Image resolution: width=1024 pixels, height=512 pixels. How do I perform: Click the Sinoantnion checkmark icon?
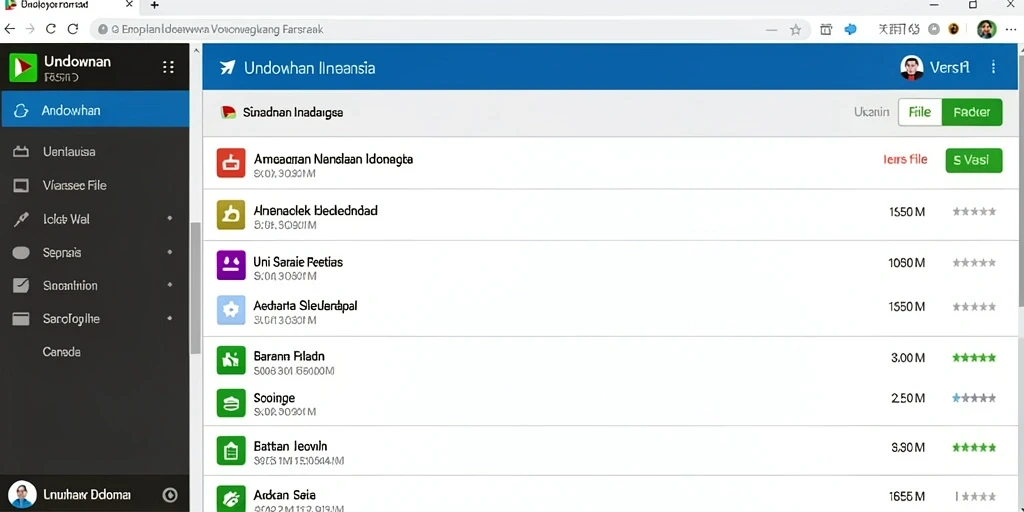(x=21, y=285)
